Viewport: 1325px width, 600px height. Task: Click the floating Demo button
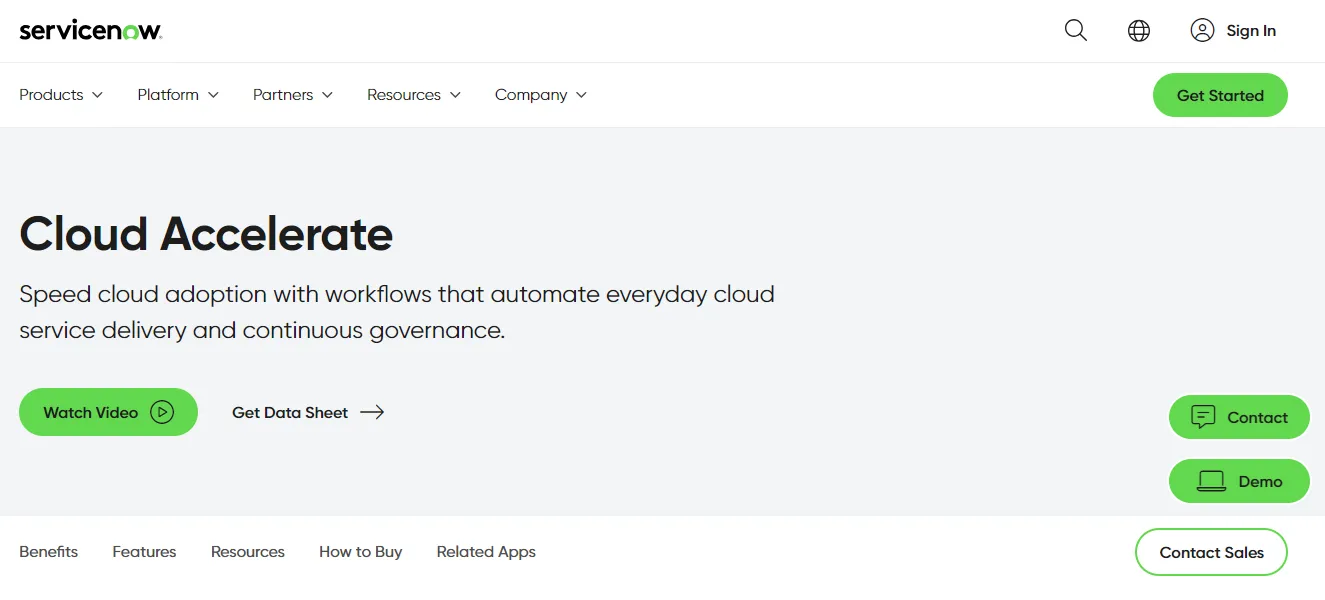click(1239, 481)
